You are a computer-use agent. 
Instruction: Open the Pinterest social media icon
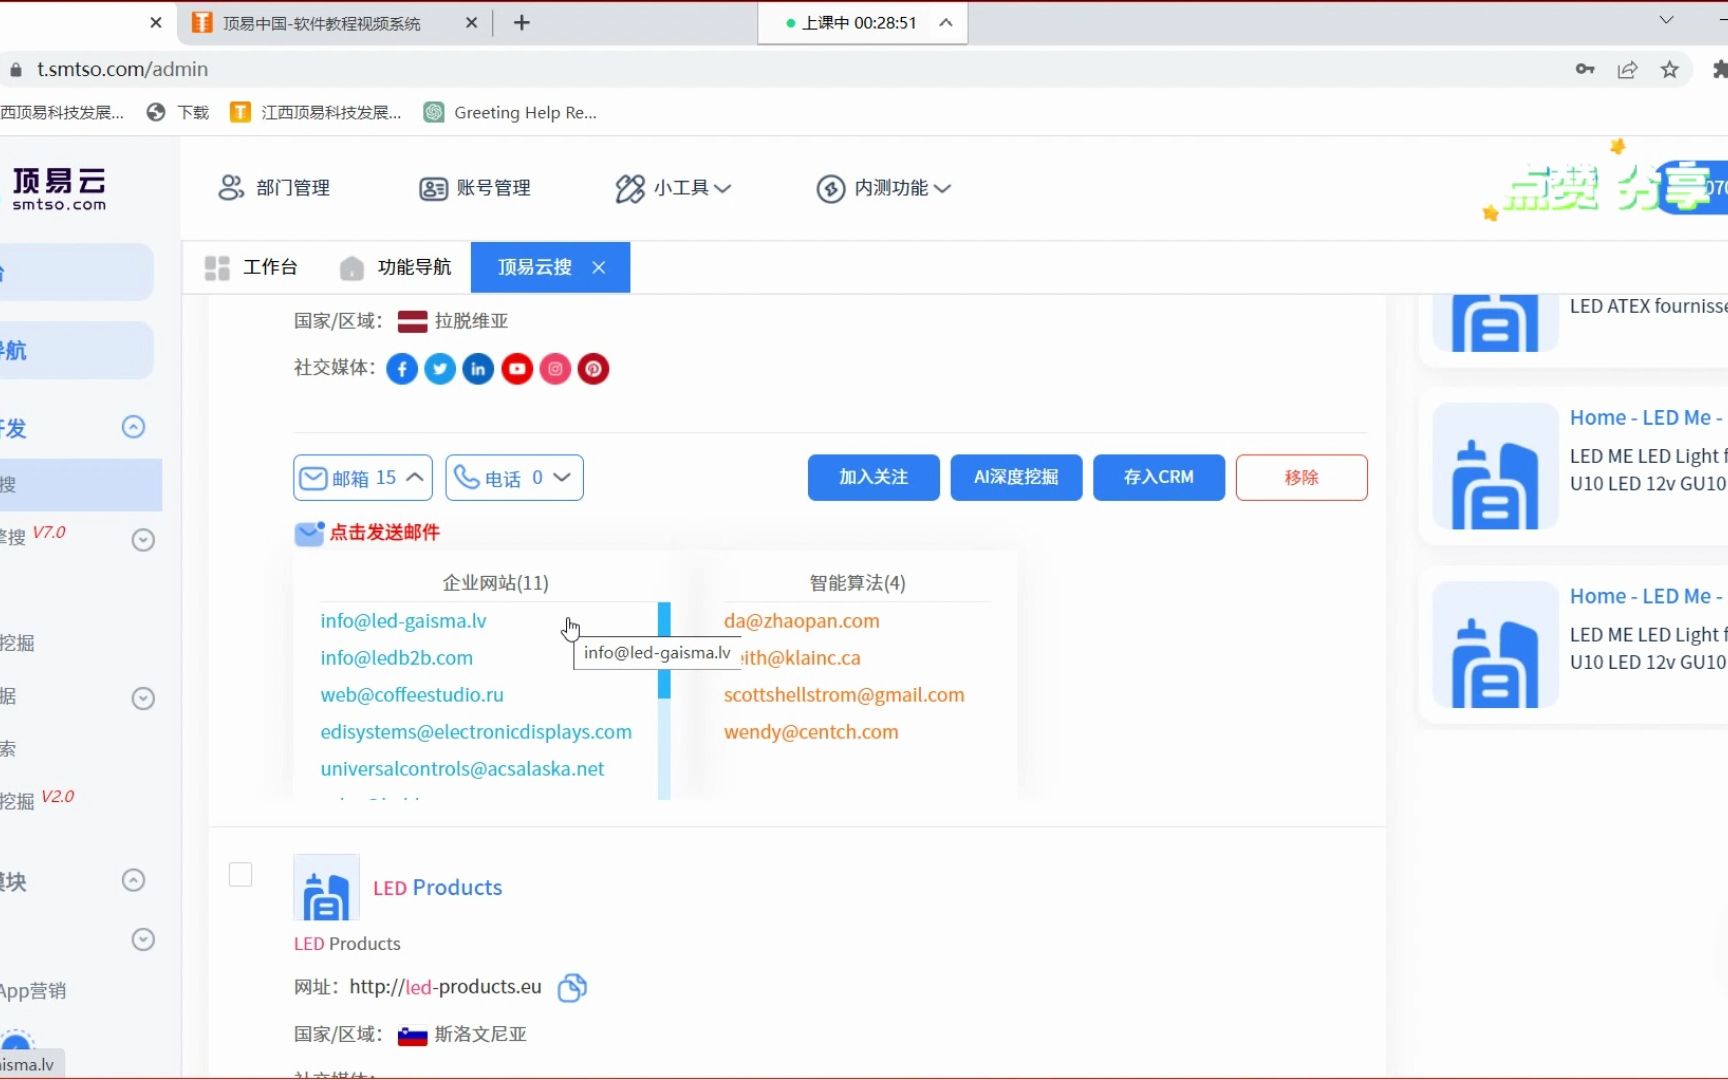point(593,369)
